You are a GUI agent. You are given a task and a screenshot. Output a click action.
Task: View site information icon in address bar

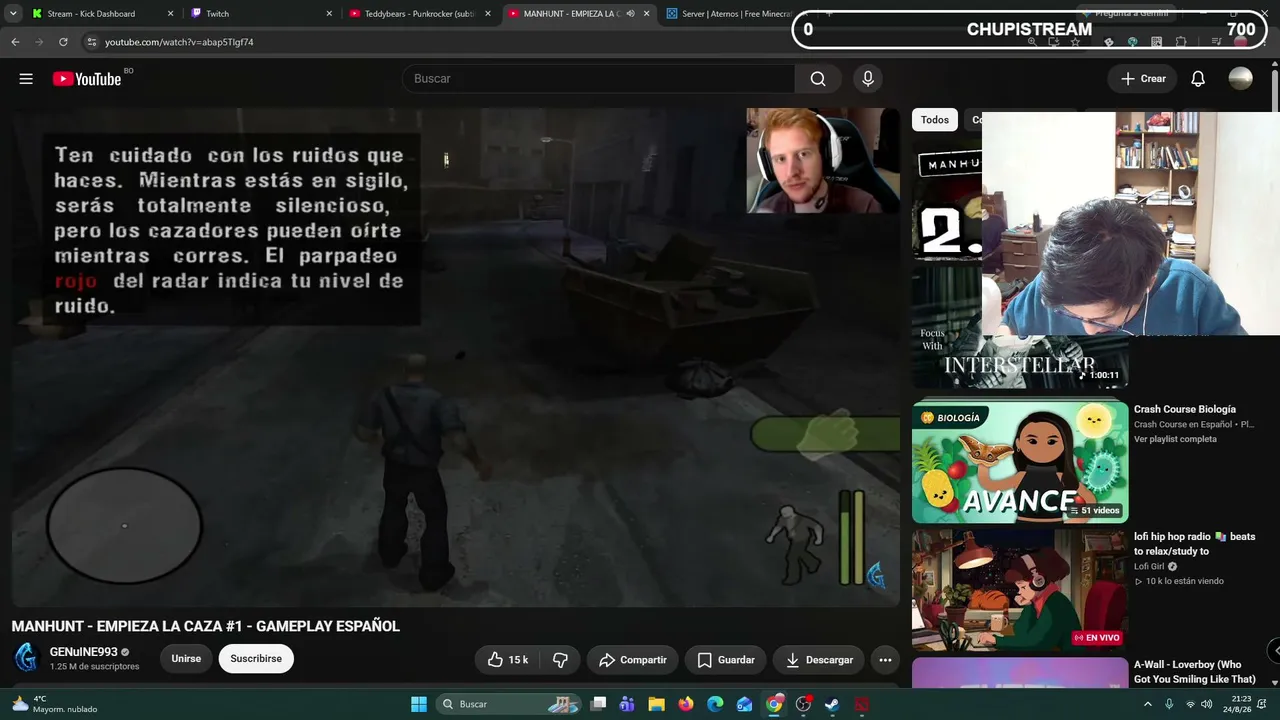[91, 42]
